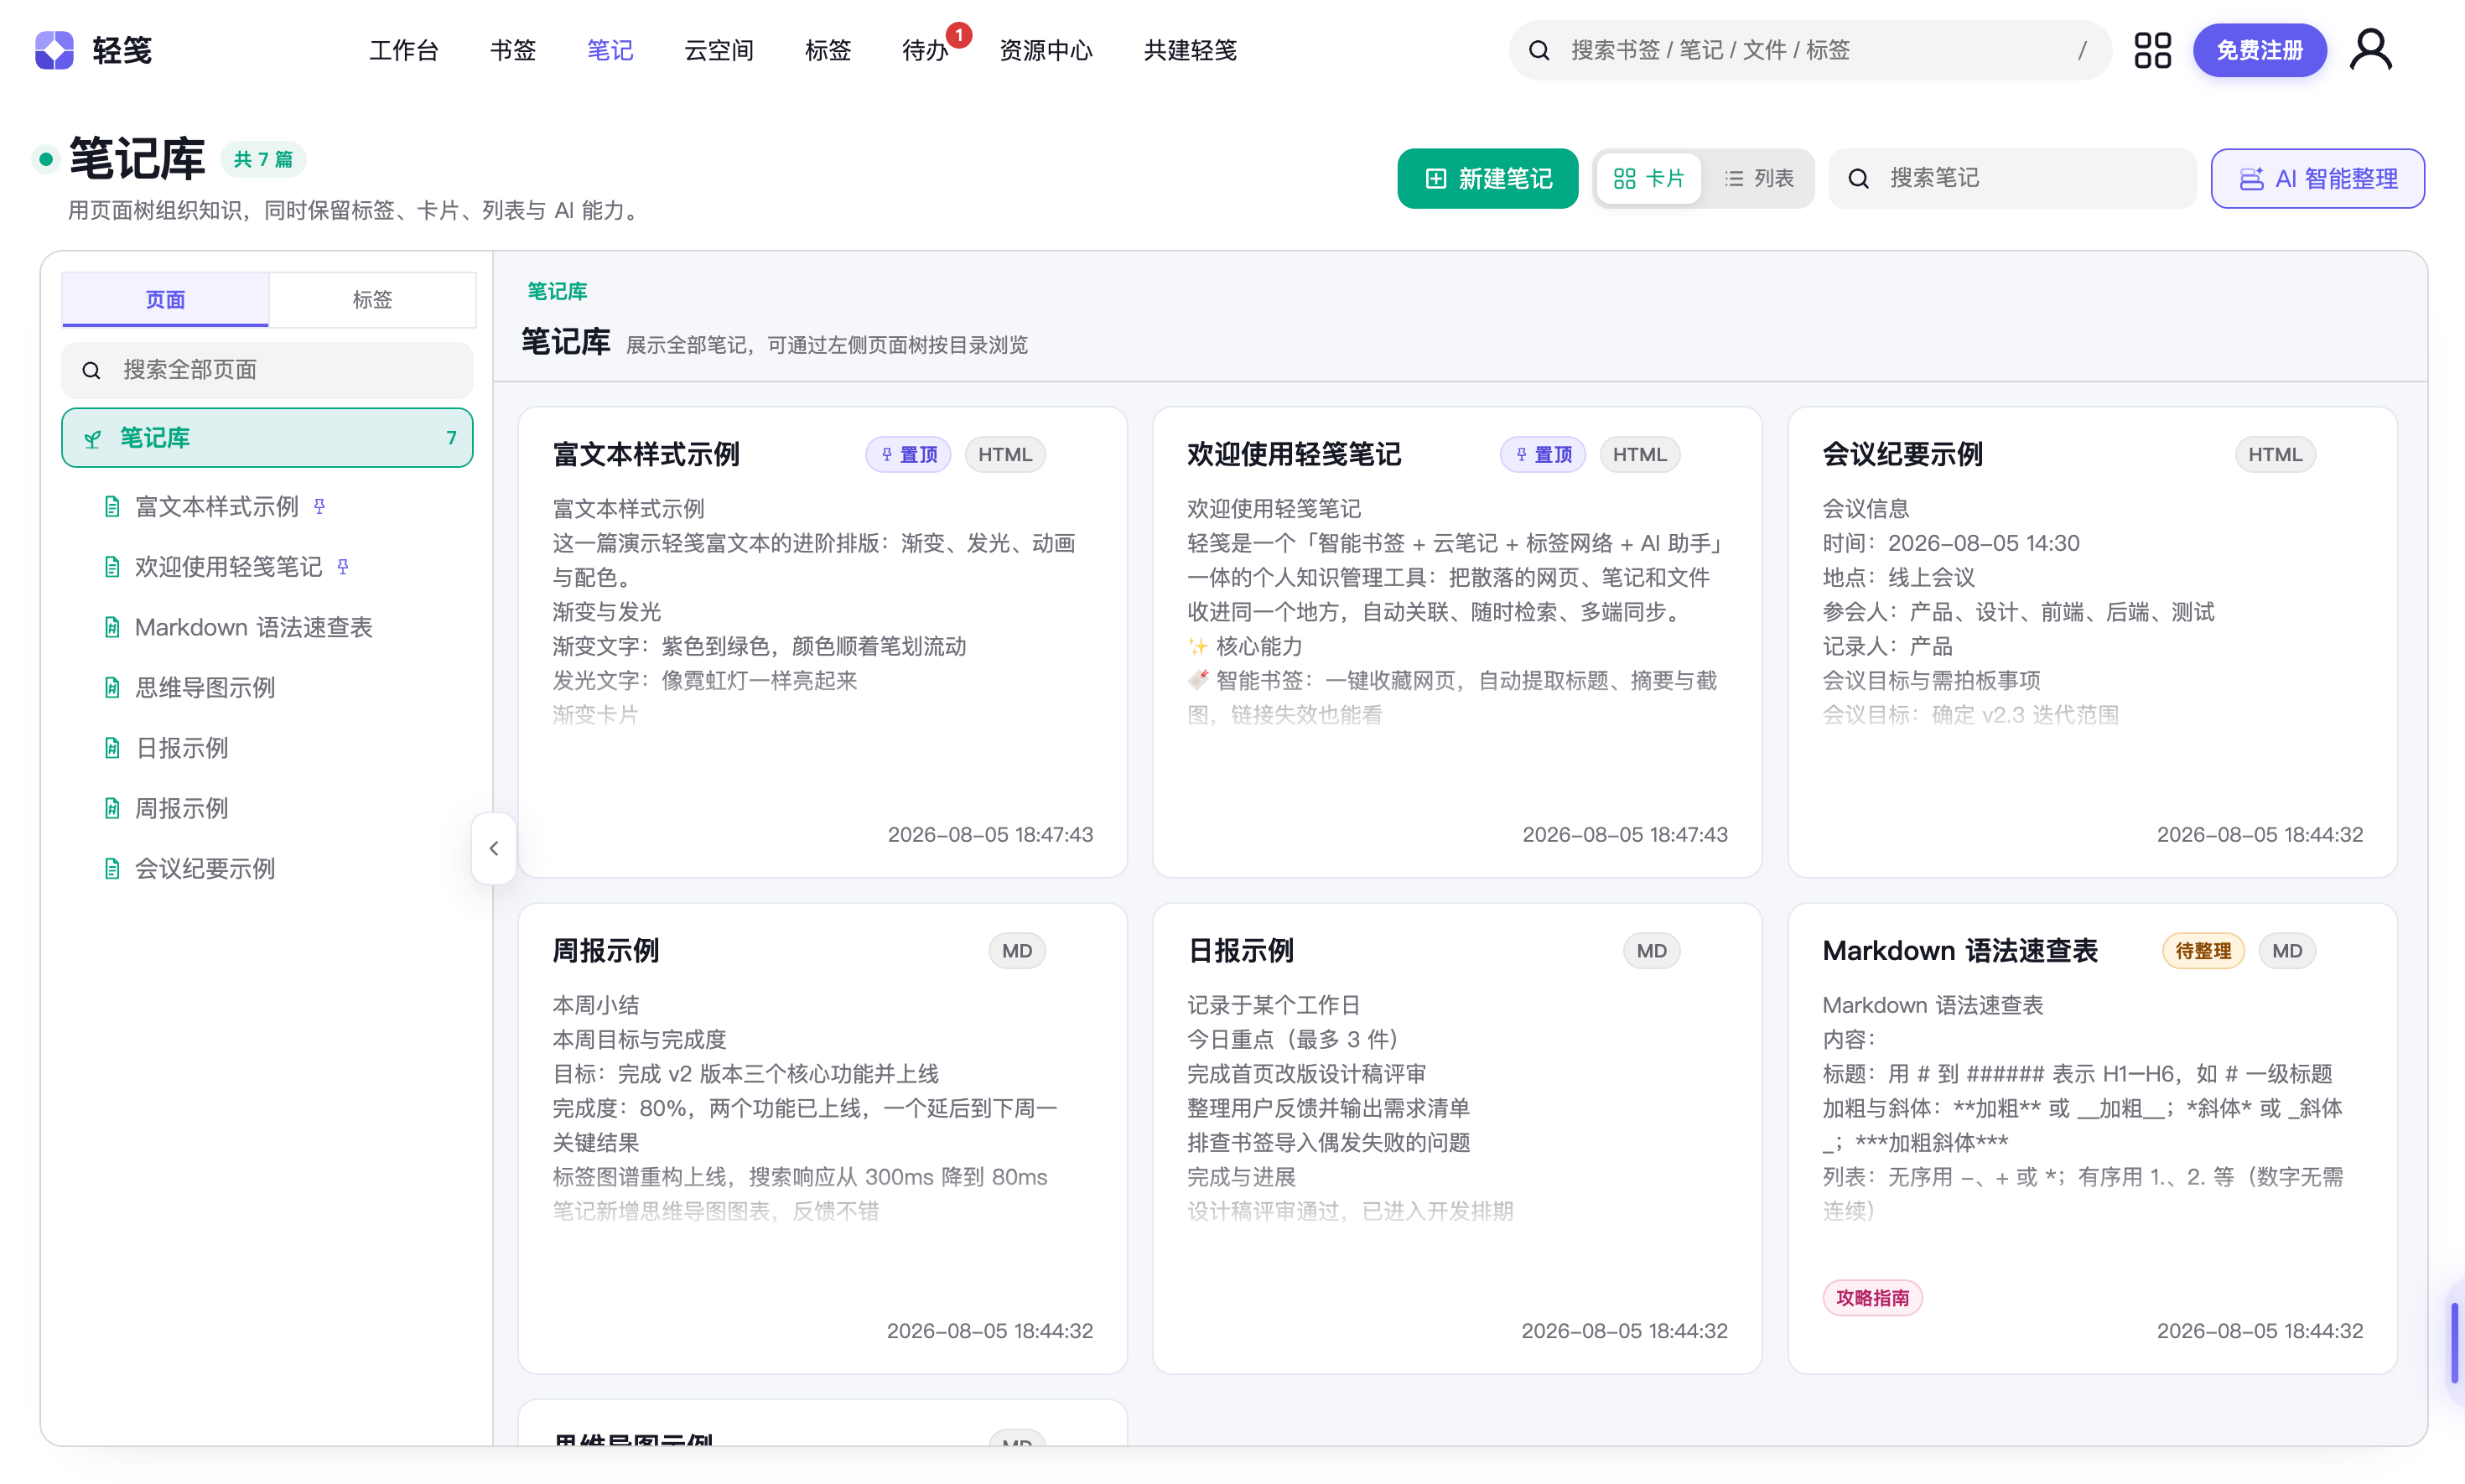Open 会议纪要示例 in the page tree
The width and height of the screenshot is (2465, 1484).
tap(205, 868)
